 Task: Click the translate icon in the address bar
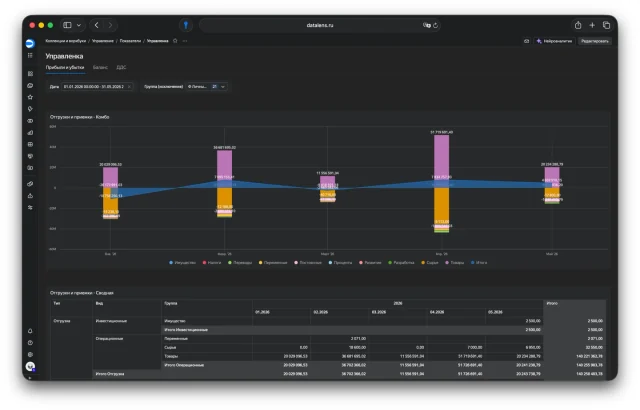tap(427, 25)
